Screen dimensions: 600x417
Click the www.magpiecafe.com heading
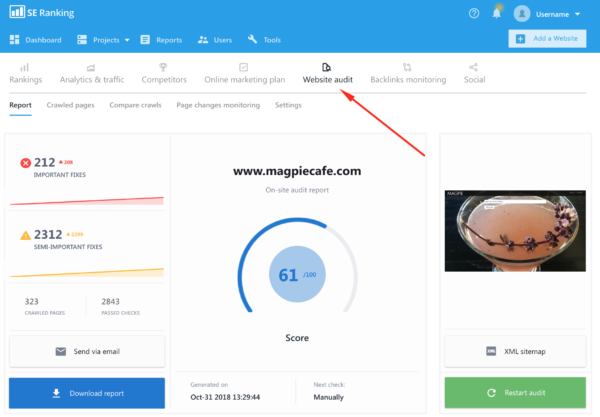(x=297, y=171)
